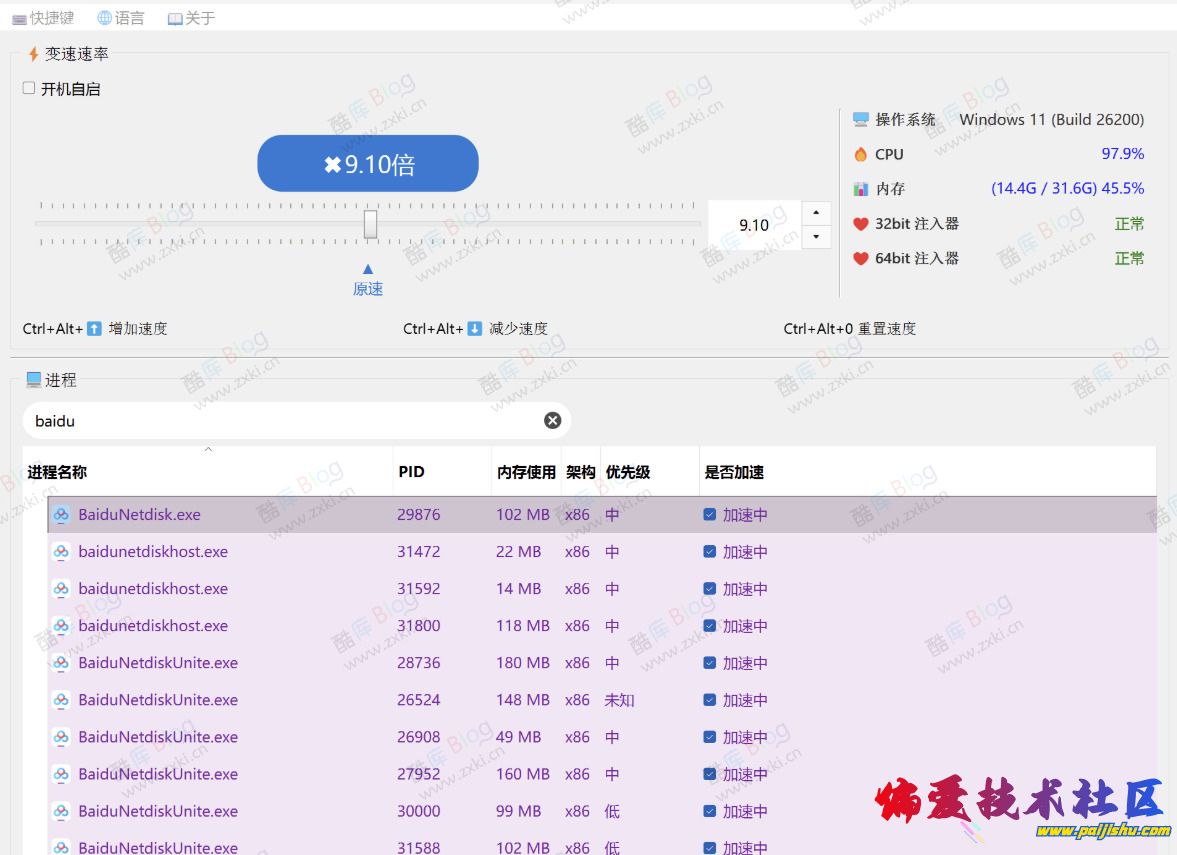The width and height of the screenshot is (1177, 855).
Task: Click the memory usage chart icon
Action: [860, 189]
